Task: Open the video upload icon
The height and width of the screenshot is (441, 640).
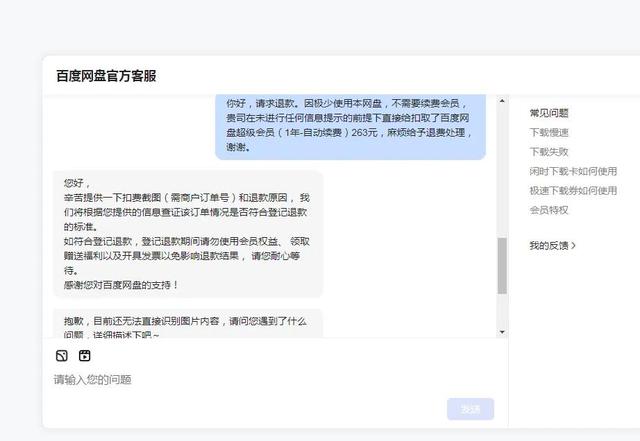Action: 84,356
